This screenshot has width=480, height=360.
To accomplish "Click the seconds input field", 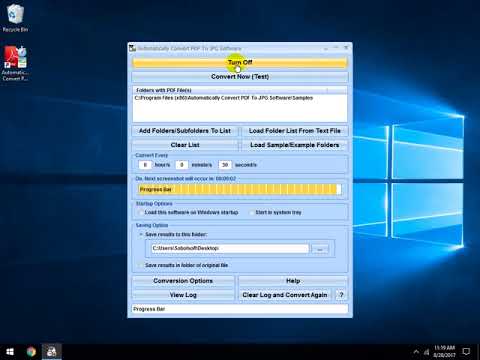I will tap(225, 165).
